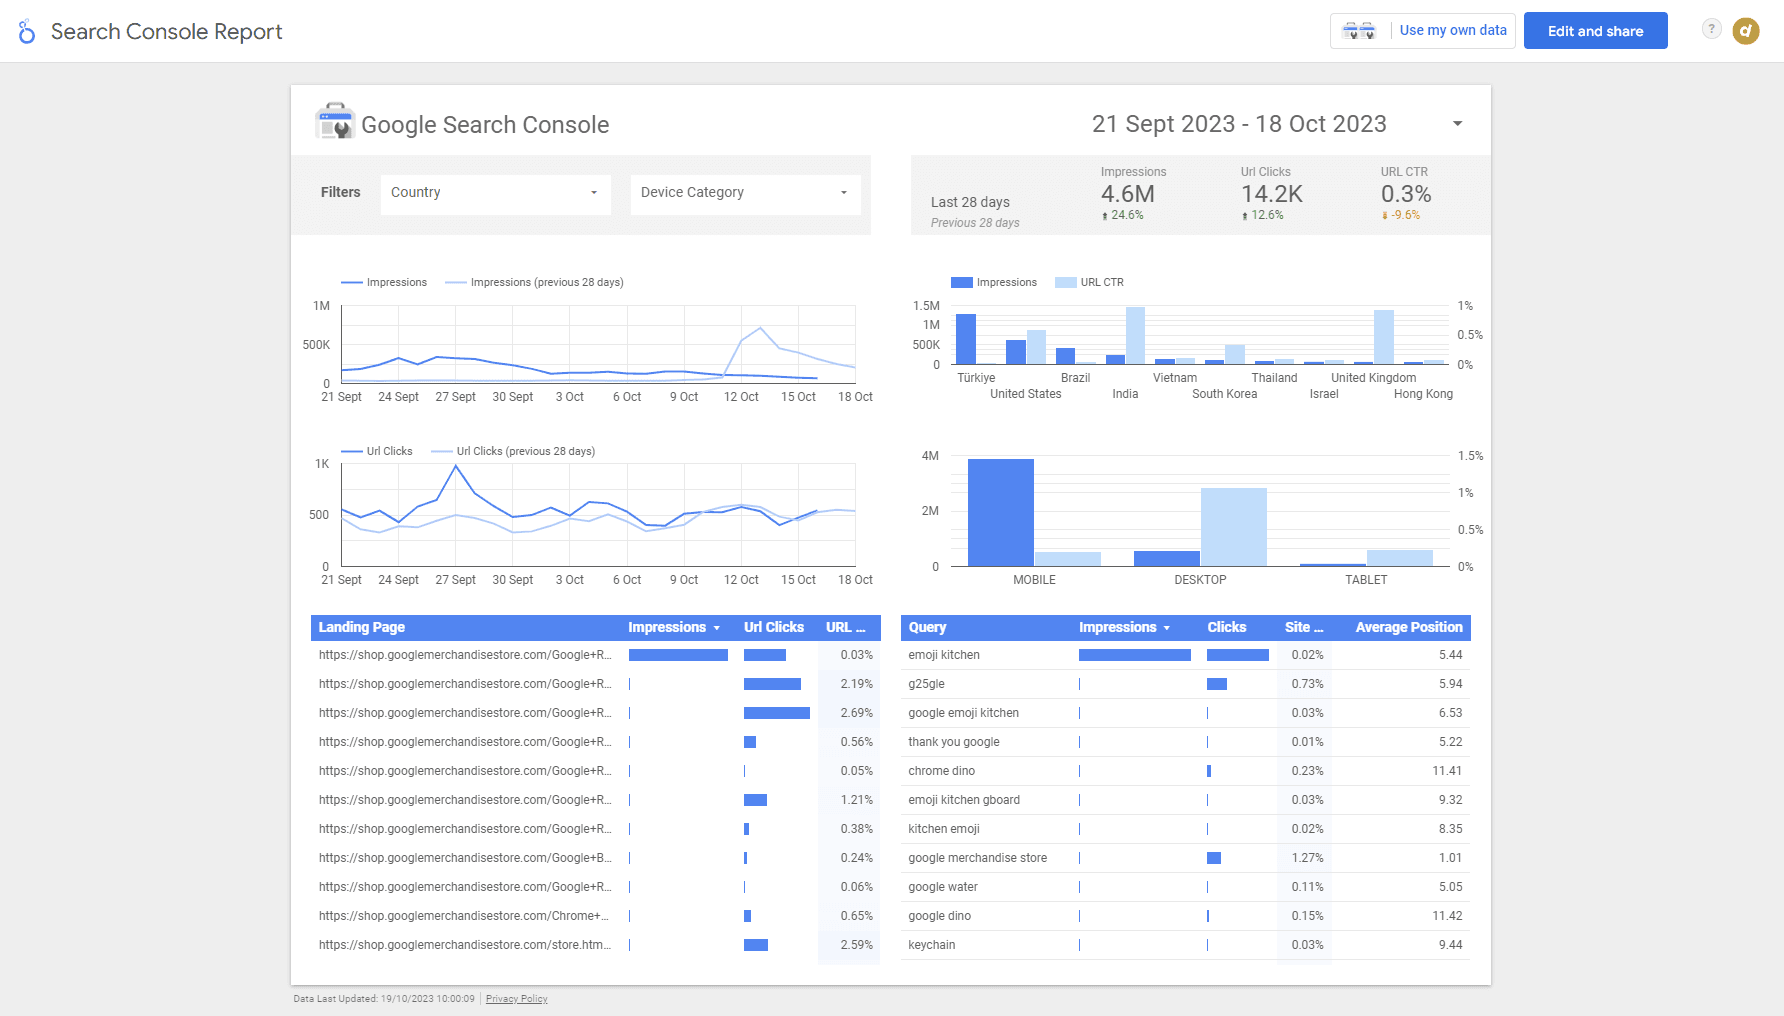Open the Country filter dropdown
1784x1016 pixels.
click(x=495, y=193)
